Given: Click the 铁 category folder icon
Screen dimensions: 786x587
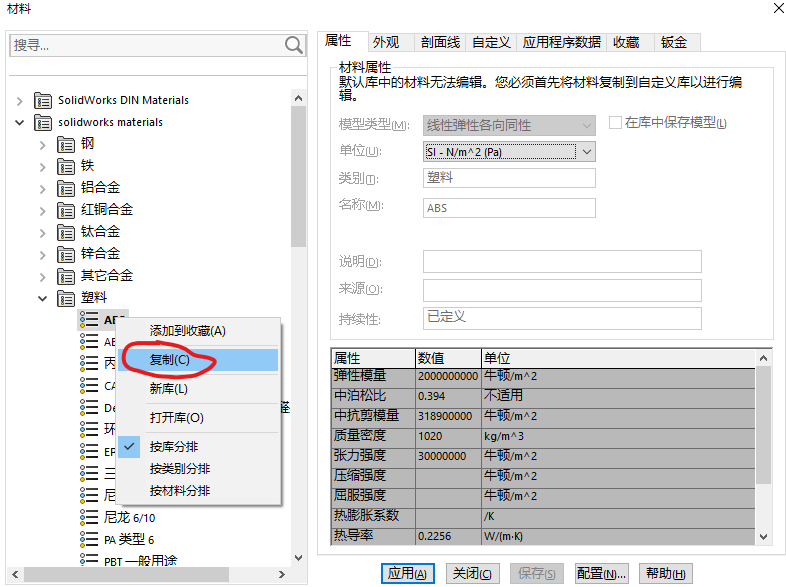Looking at the screenshot, I should [66, 167].
